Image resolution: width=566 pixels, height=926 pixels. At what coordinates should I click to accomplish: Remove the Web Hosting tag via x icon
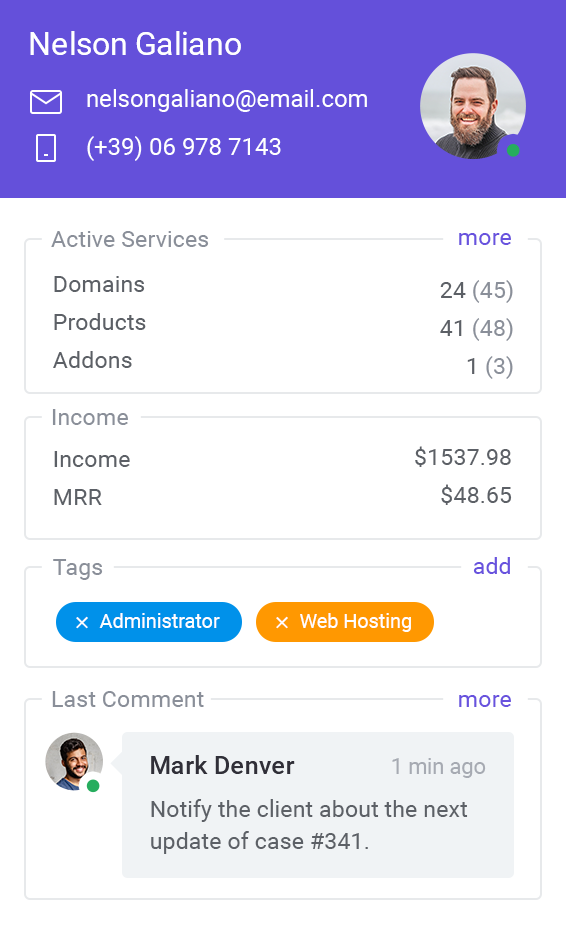(282, 622)
